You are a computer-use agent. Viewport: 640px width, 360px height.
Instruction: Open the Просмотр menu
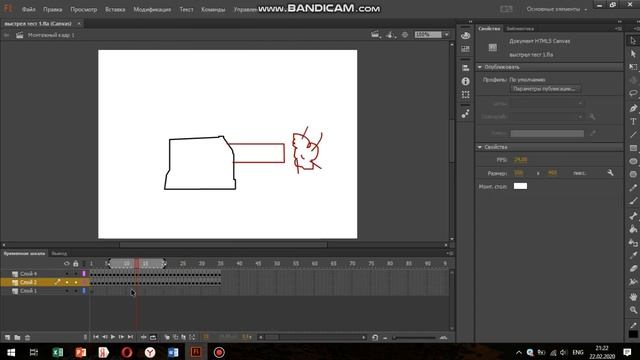coord(84,9)
